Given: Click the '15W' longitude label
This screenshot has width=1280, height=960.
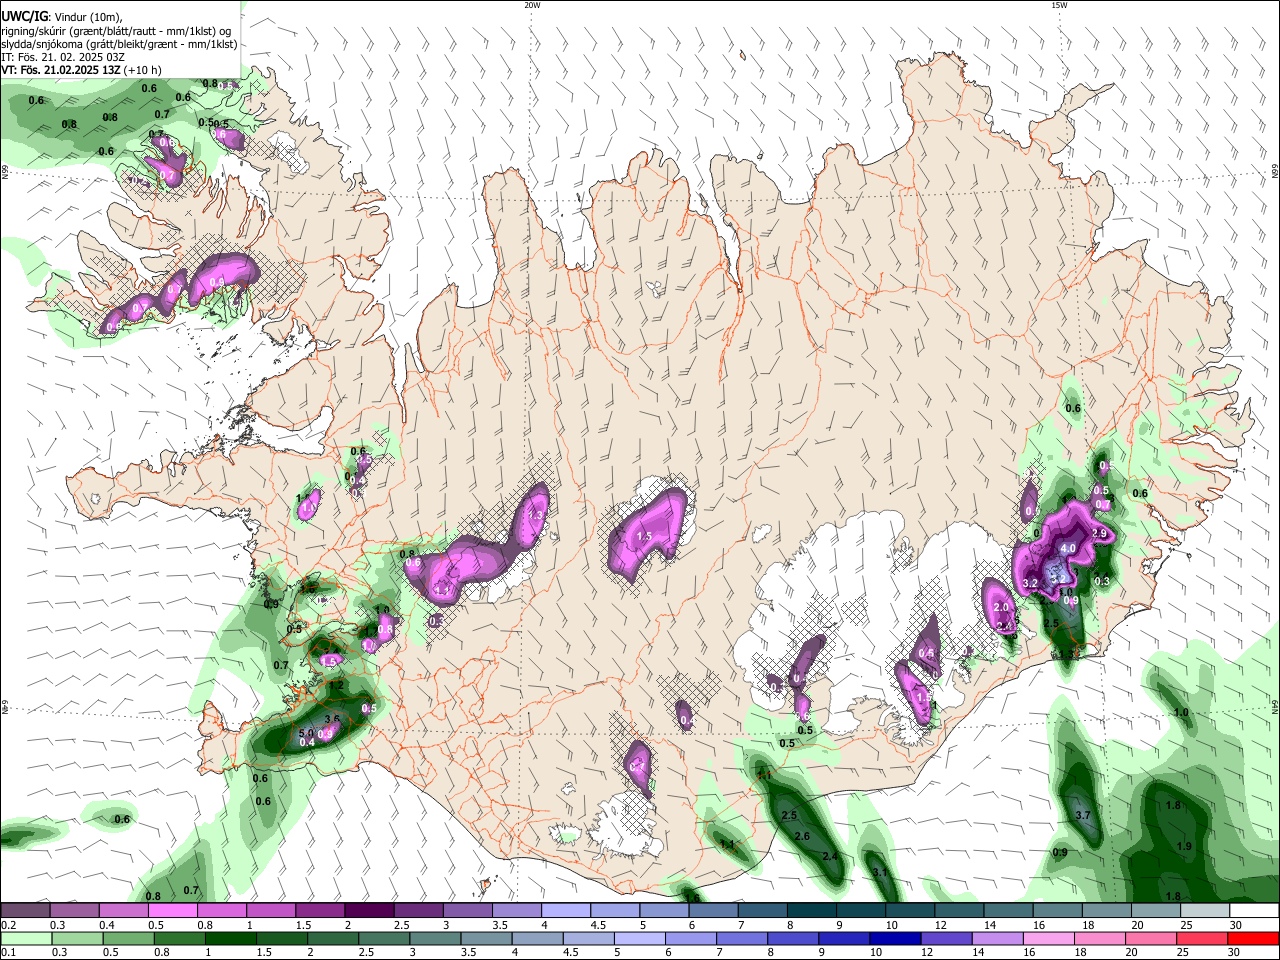Looking at the screenshot, I should pos(1059,5).
